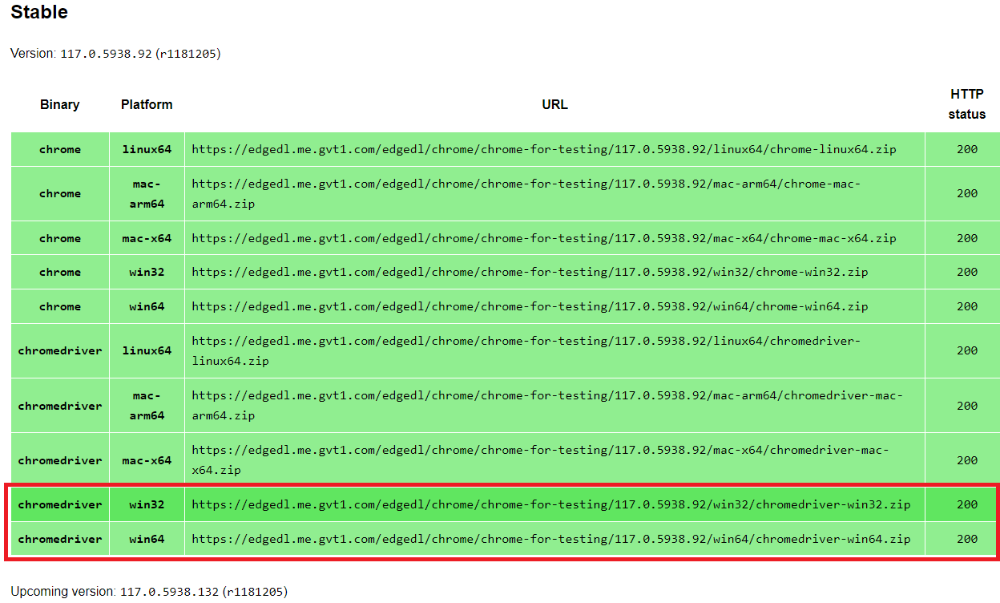
Task: Click the chrome mac-x64 zip URL
Action: pyautogui.click(x=543, y=238)
